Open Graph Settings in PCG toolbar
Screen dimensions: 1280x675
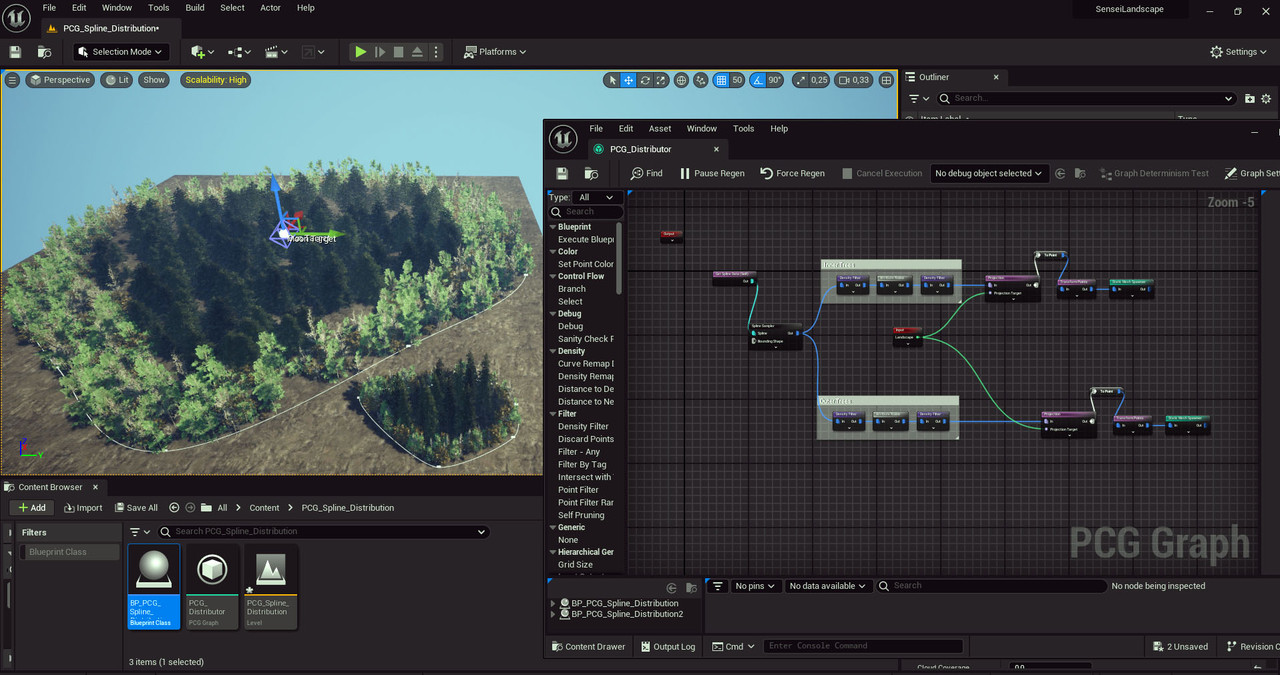click(1251, 173)
